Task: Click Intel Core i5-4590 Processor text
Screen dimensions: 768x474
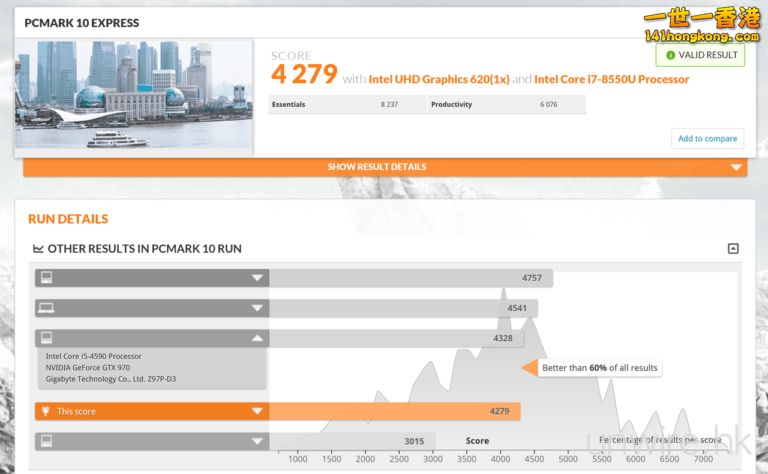Action: click(94, 356)
